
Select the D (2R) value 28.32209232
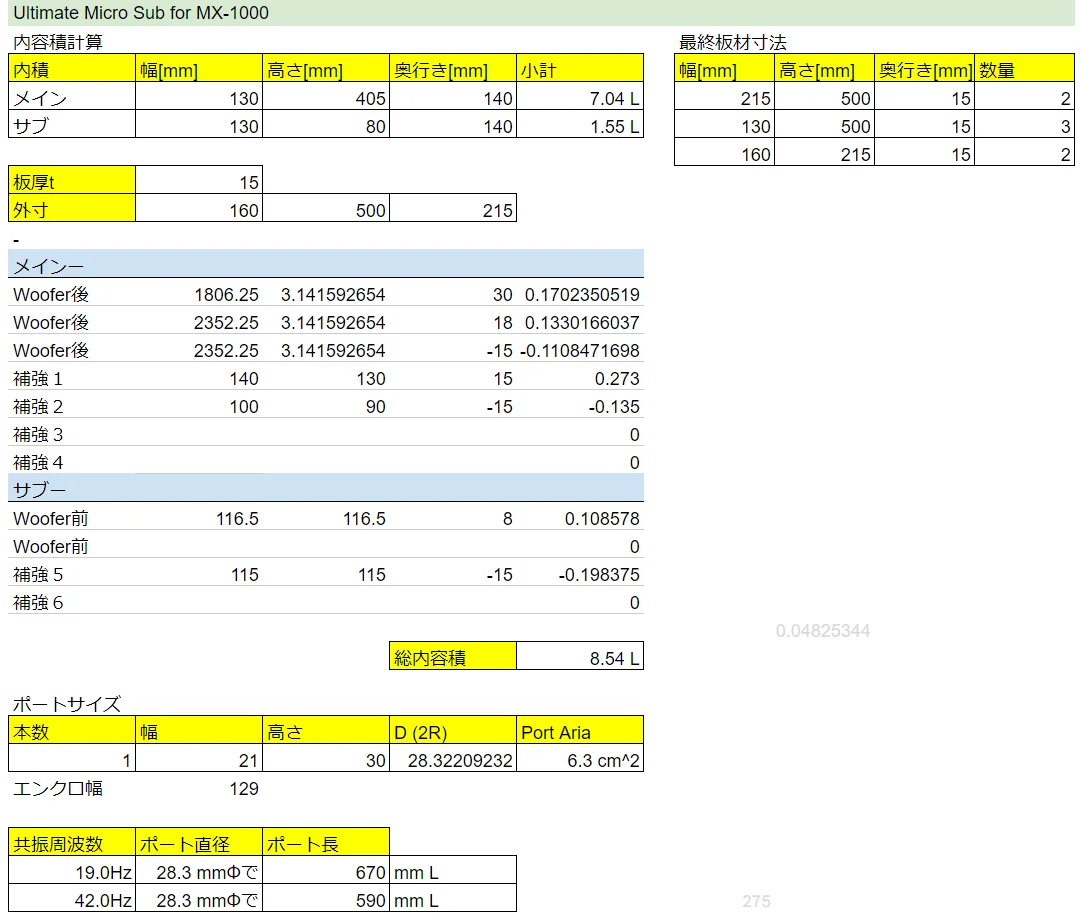[x=453, y=760]
